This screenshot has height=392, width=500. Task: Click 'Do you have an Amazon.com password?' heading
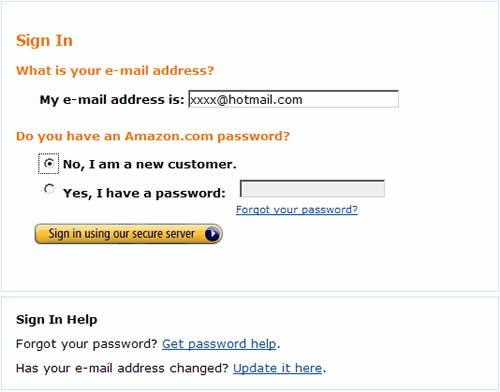point(153,136)
